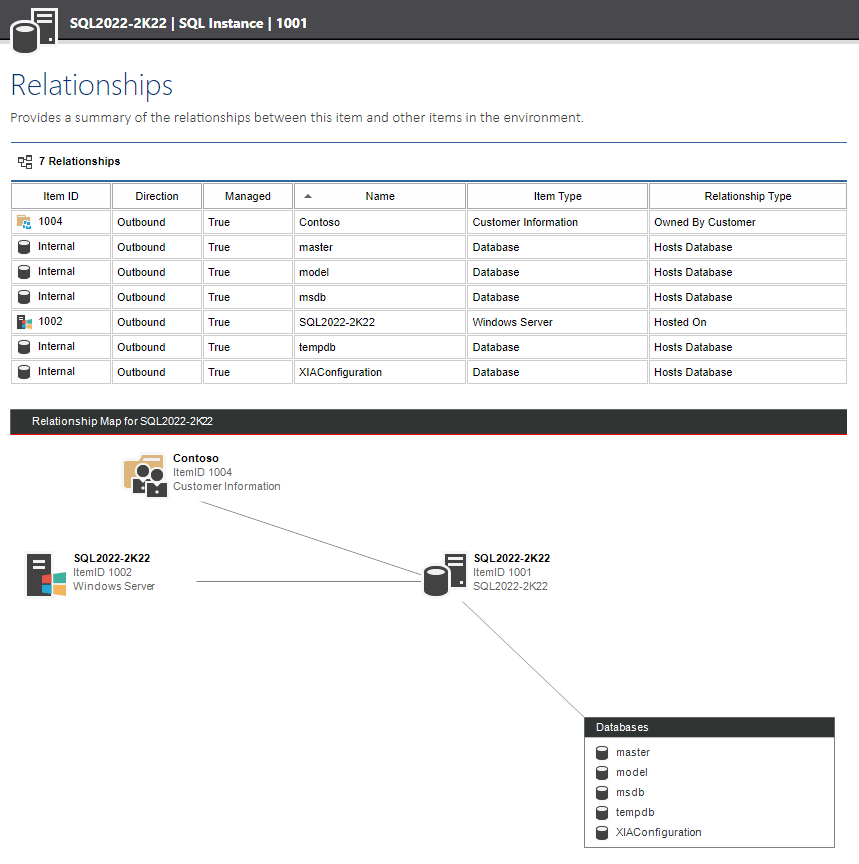Click the SQL Instance header icon
Viewport: 859px width, 864px height.
tap(34, 31)
